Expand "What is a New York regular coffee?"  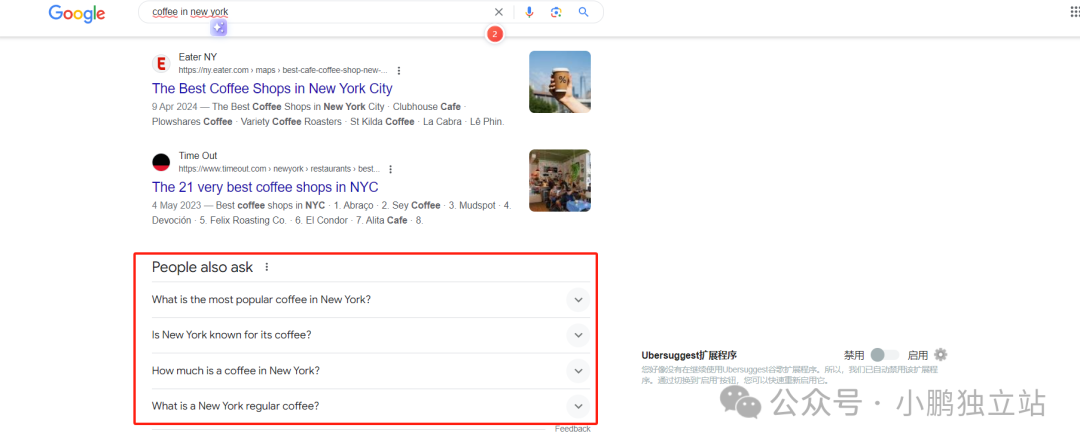point(371,406)
